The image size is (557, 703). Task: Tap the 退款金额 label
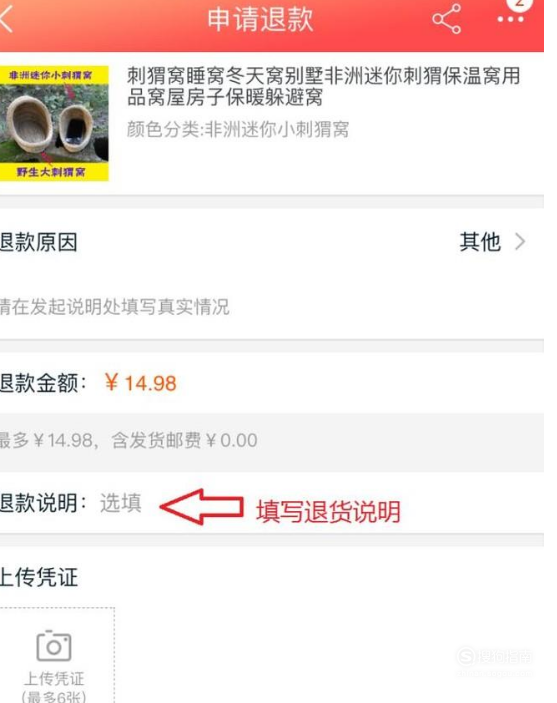point(44,383)
